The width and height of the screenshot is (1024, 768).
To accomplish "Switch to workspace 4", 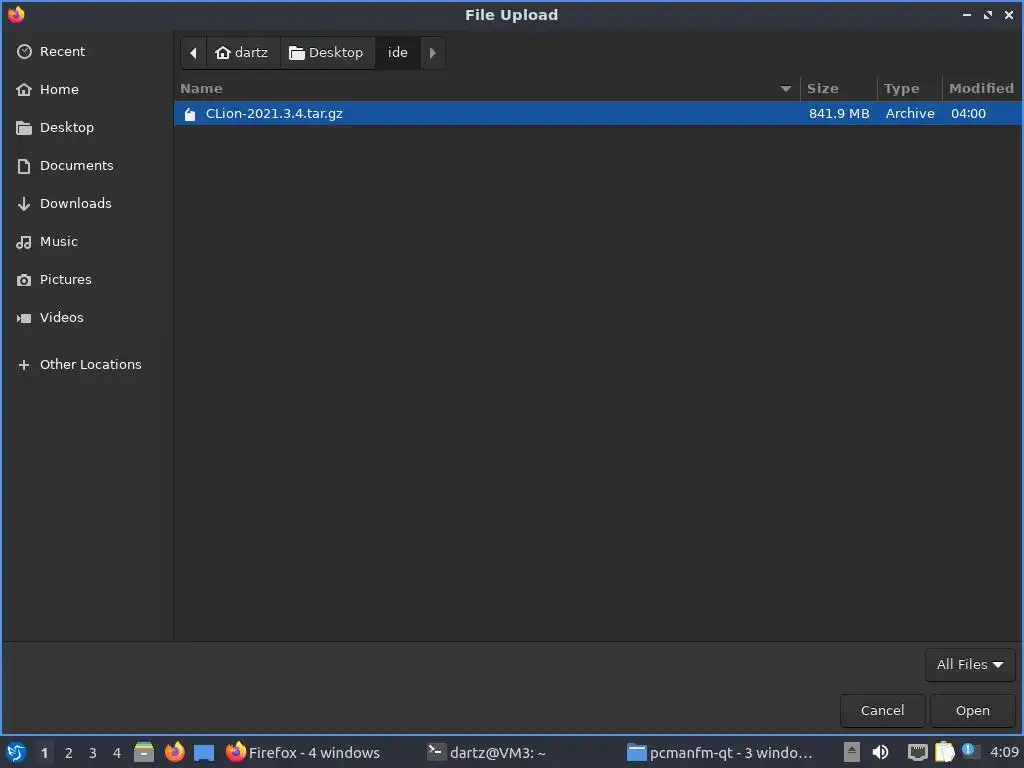I will coord(117,753).
